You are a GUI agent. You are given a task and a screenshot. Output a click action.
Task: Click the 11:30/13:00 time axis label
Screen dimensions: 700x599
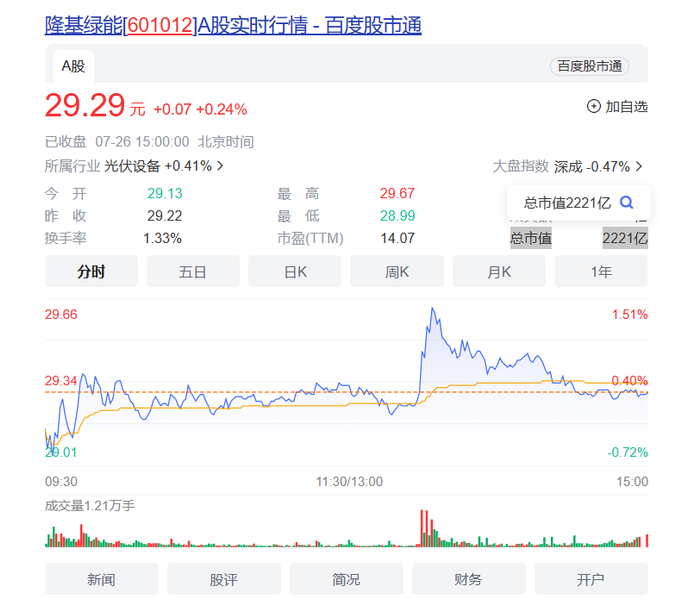350,482
